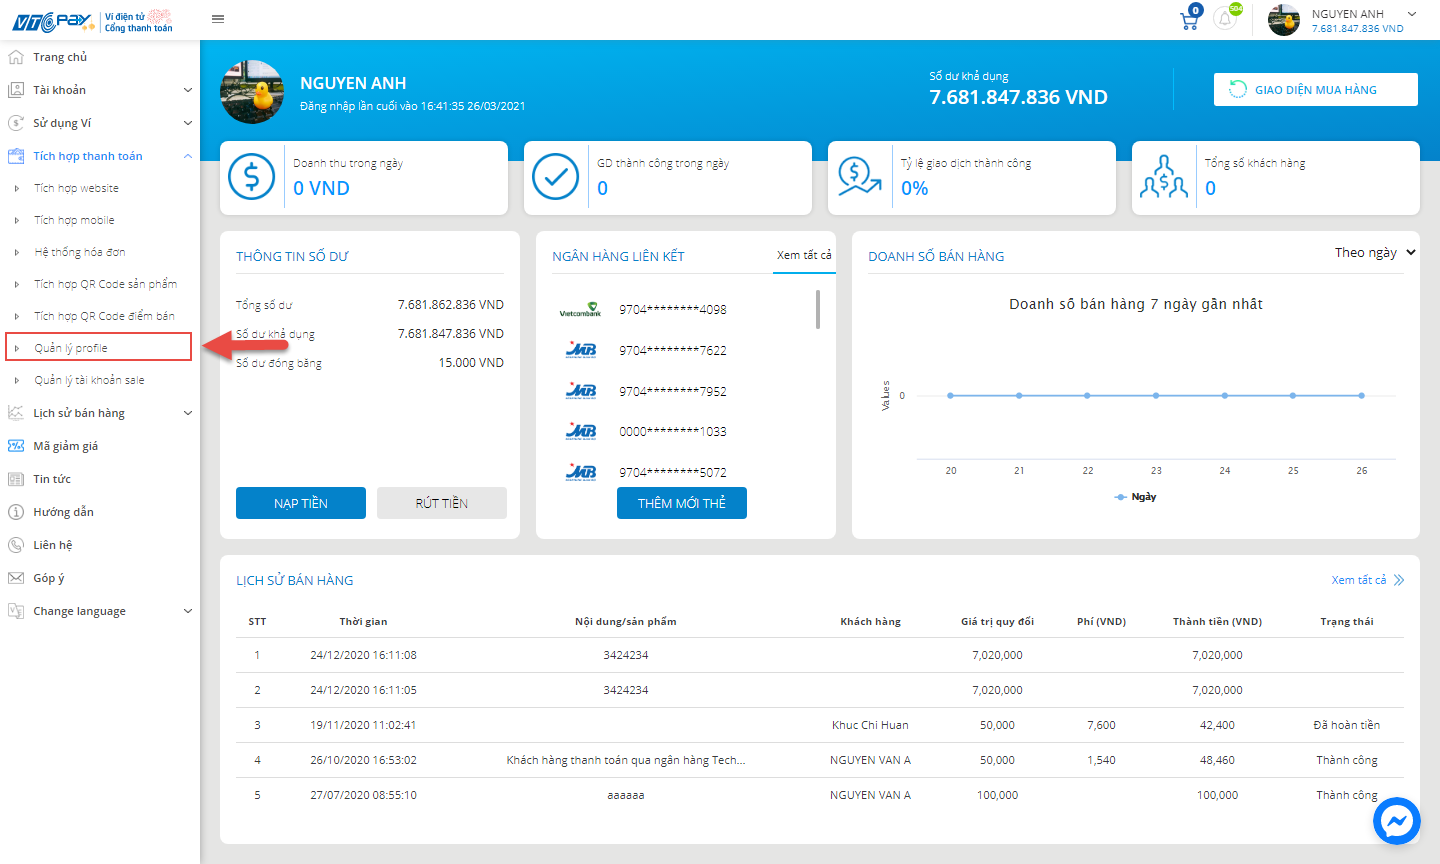Open the Messenger chat bubble

click(1396, 821)
